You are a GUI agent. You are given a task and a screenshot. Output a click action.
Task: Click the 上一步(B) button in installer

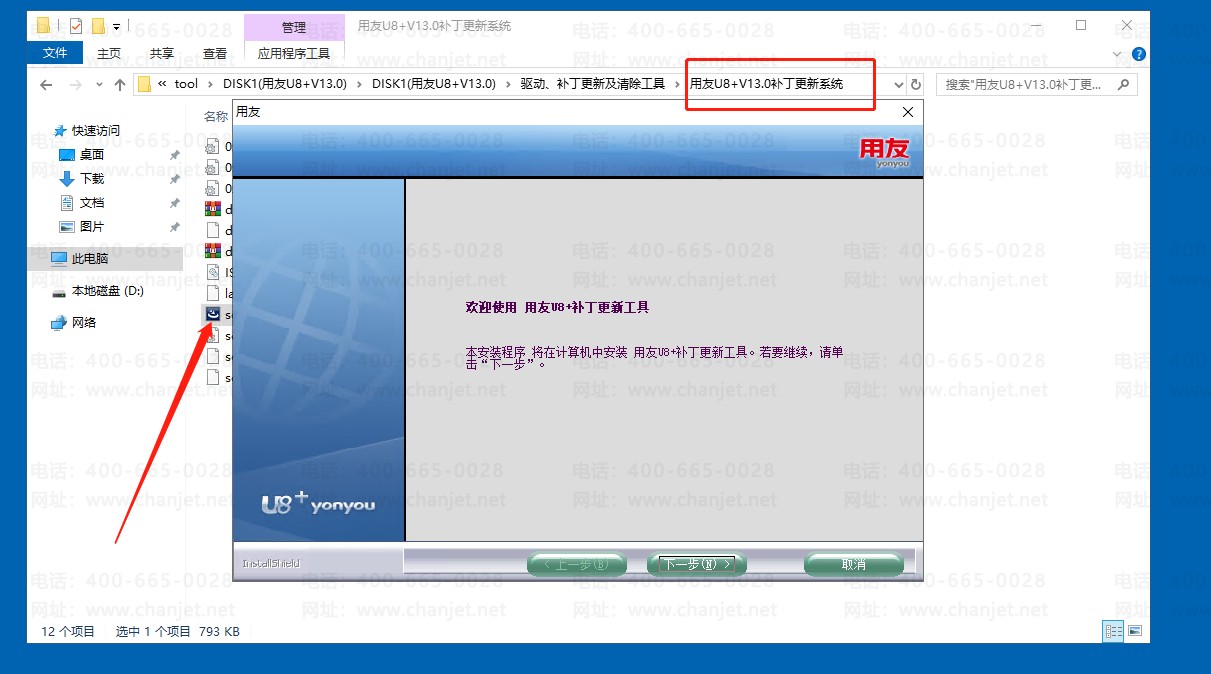[576, 565]
